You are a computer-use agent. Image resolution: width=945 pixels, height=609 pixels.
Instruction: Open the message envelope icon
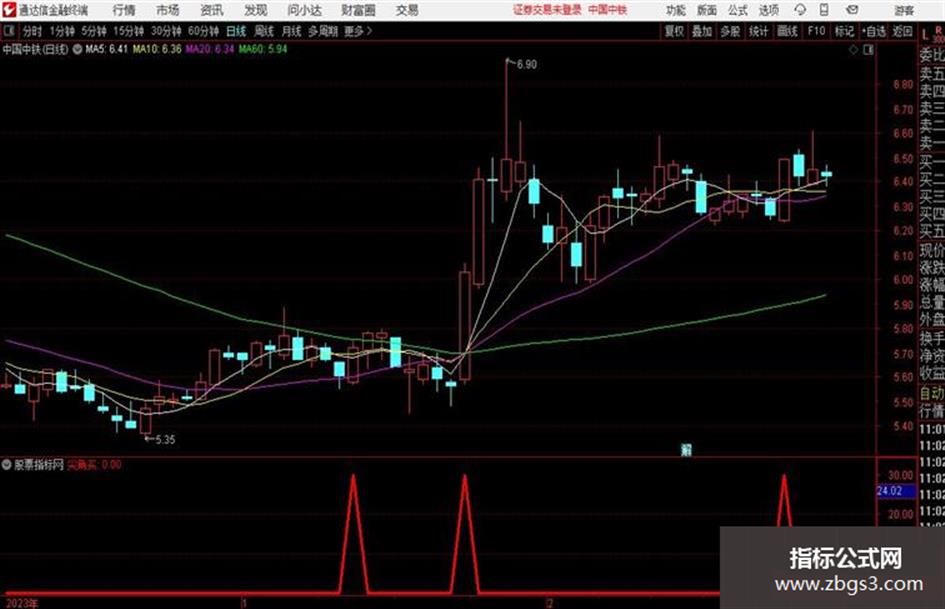[852, 10]
